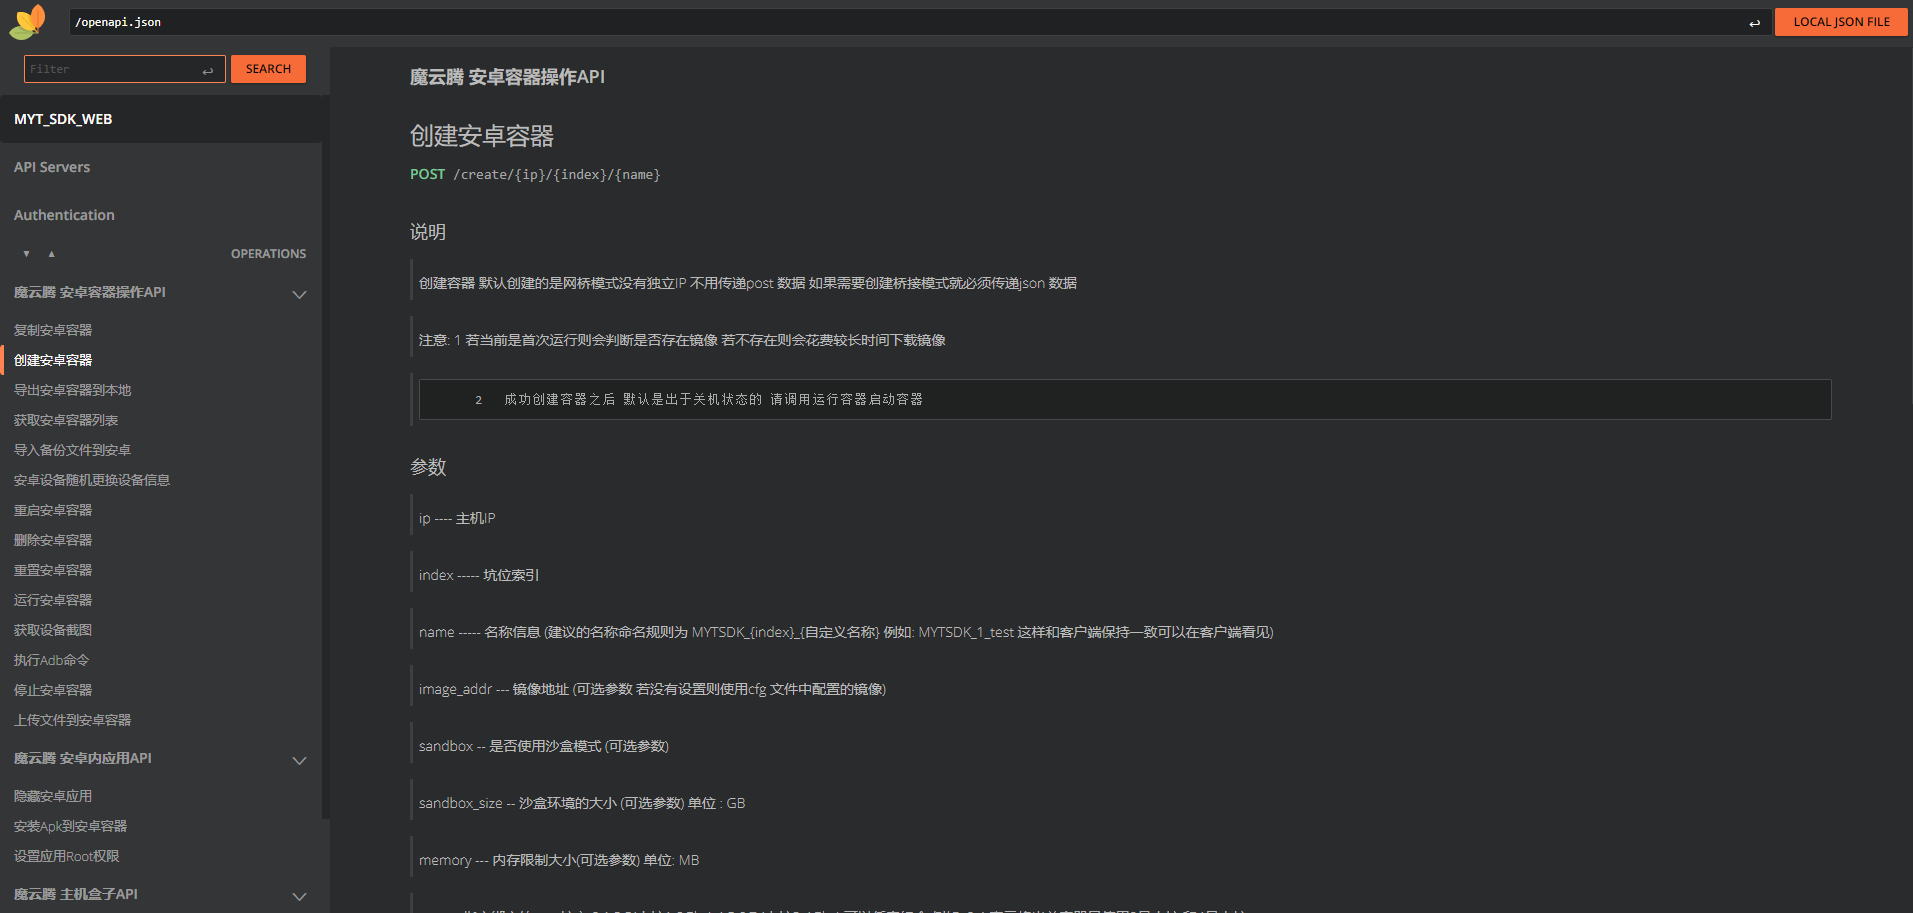Click the LOCAL JSON FILE button
This screenshot has width=1913, height=913.
[x=1841, y=21]
